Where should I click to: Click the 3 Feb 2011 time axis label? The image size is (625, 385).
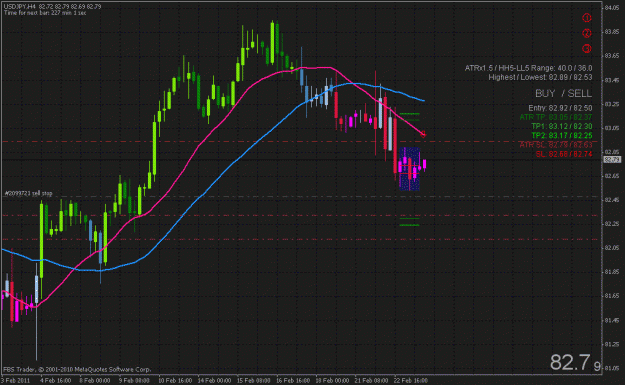pos(15,380)
